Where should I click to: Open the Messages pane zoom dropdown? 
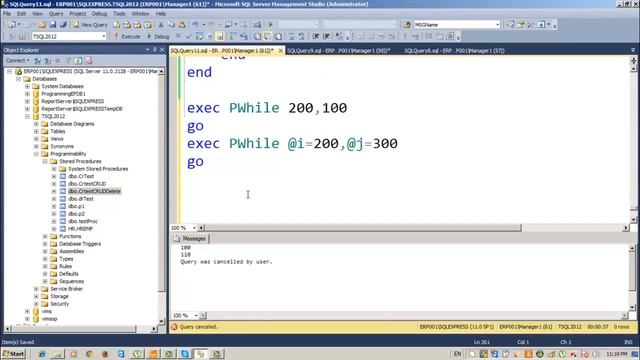pos(196,316)
